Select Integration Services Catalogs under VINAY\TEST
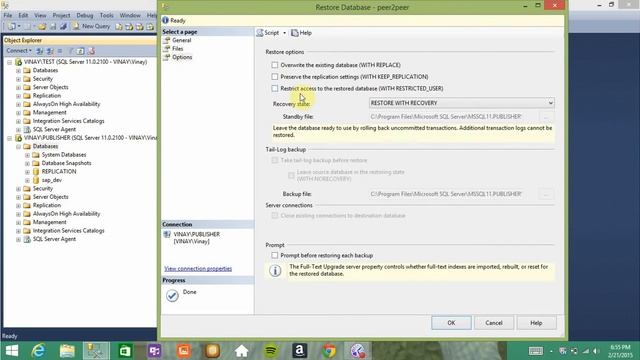Image resolution: width=640 pixels, height=360 pixels. click(68, 121)
